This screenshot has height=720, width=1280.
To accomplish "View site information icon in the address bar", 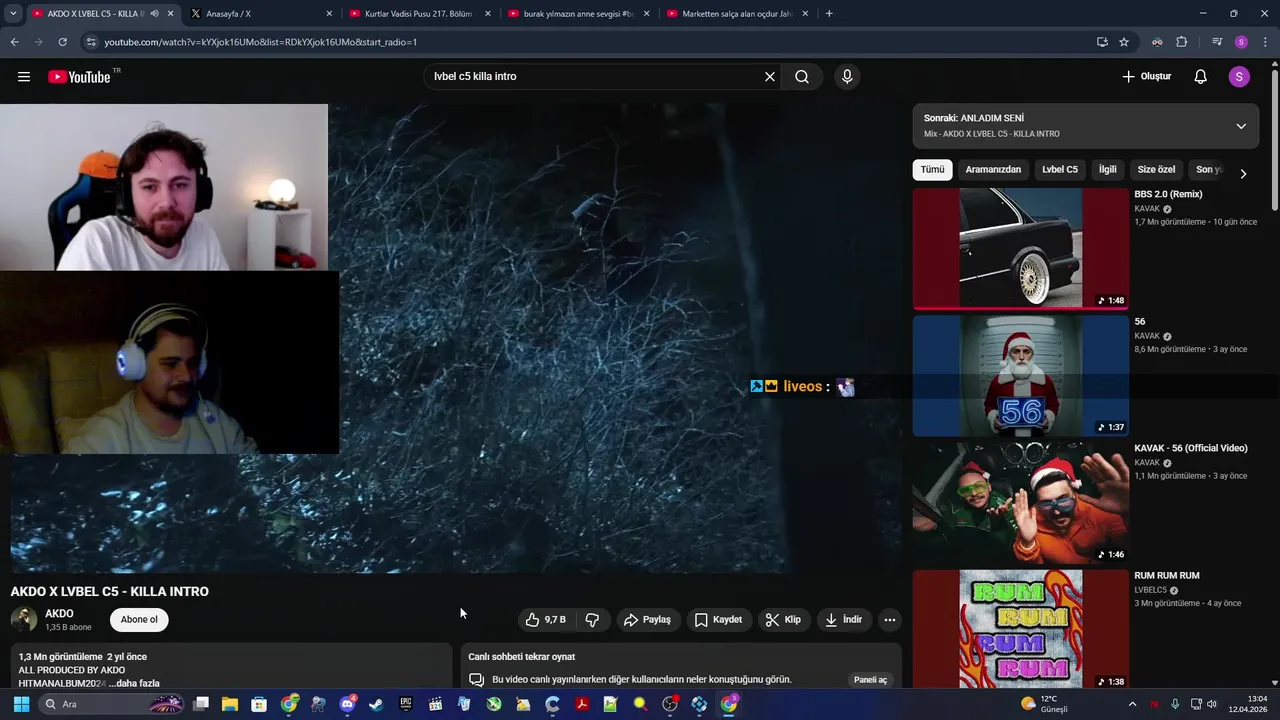I will [x=91, y=42].
